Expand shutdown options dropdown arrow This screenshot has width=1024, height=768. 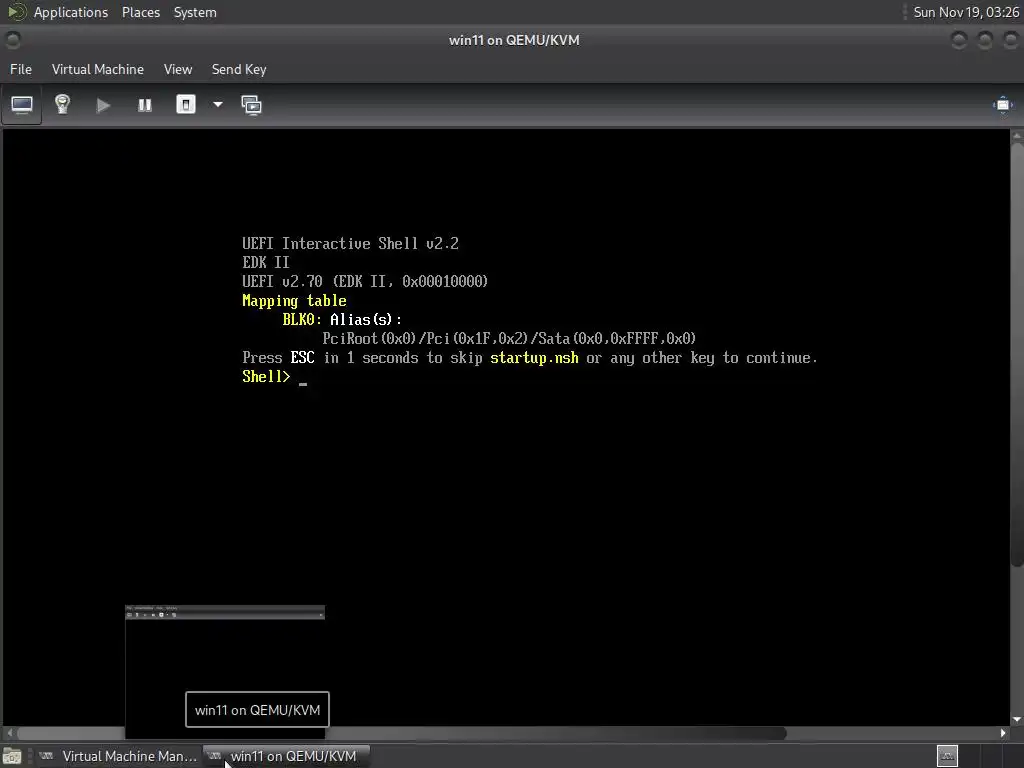tap(218, 104)
